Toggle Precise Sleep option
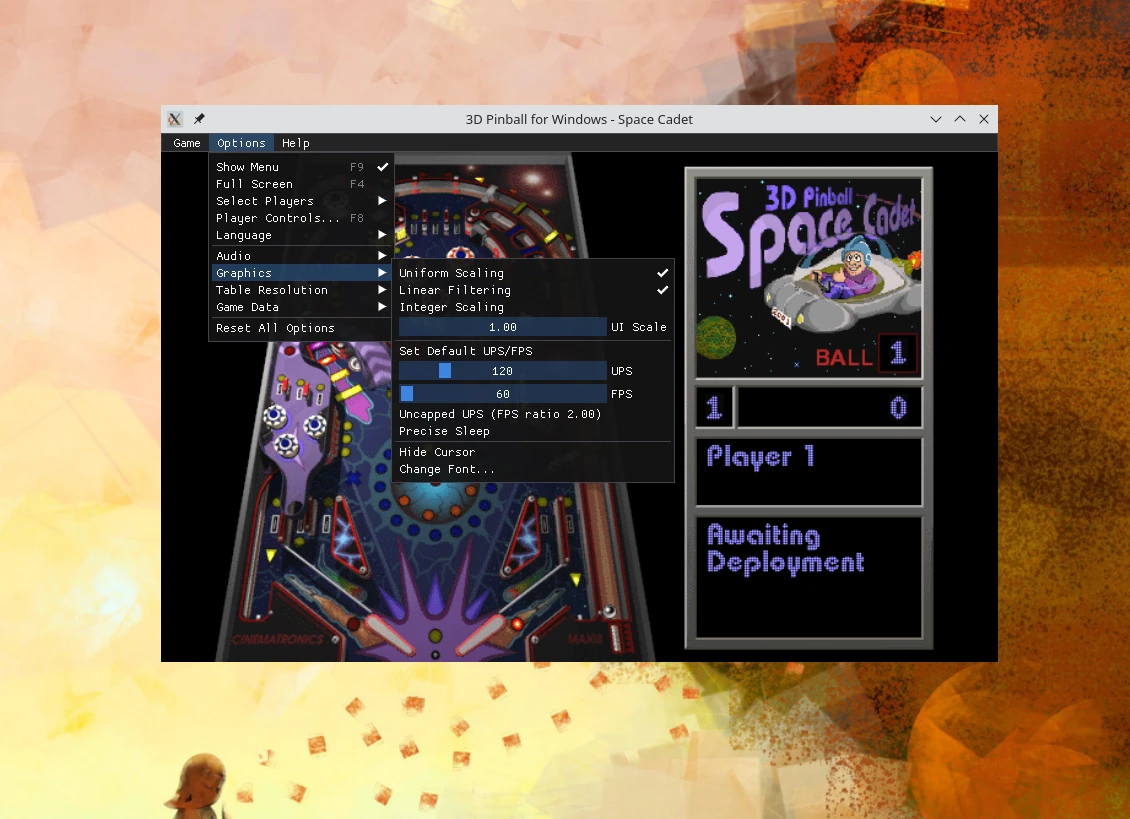The width and height of the screenshot is (1130, 819). tap(533, 431)
